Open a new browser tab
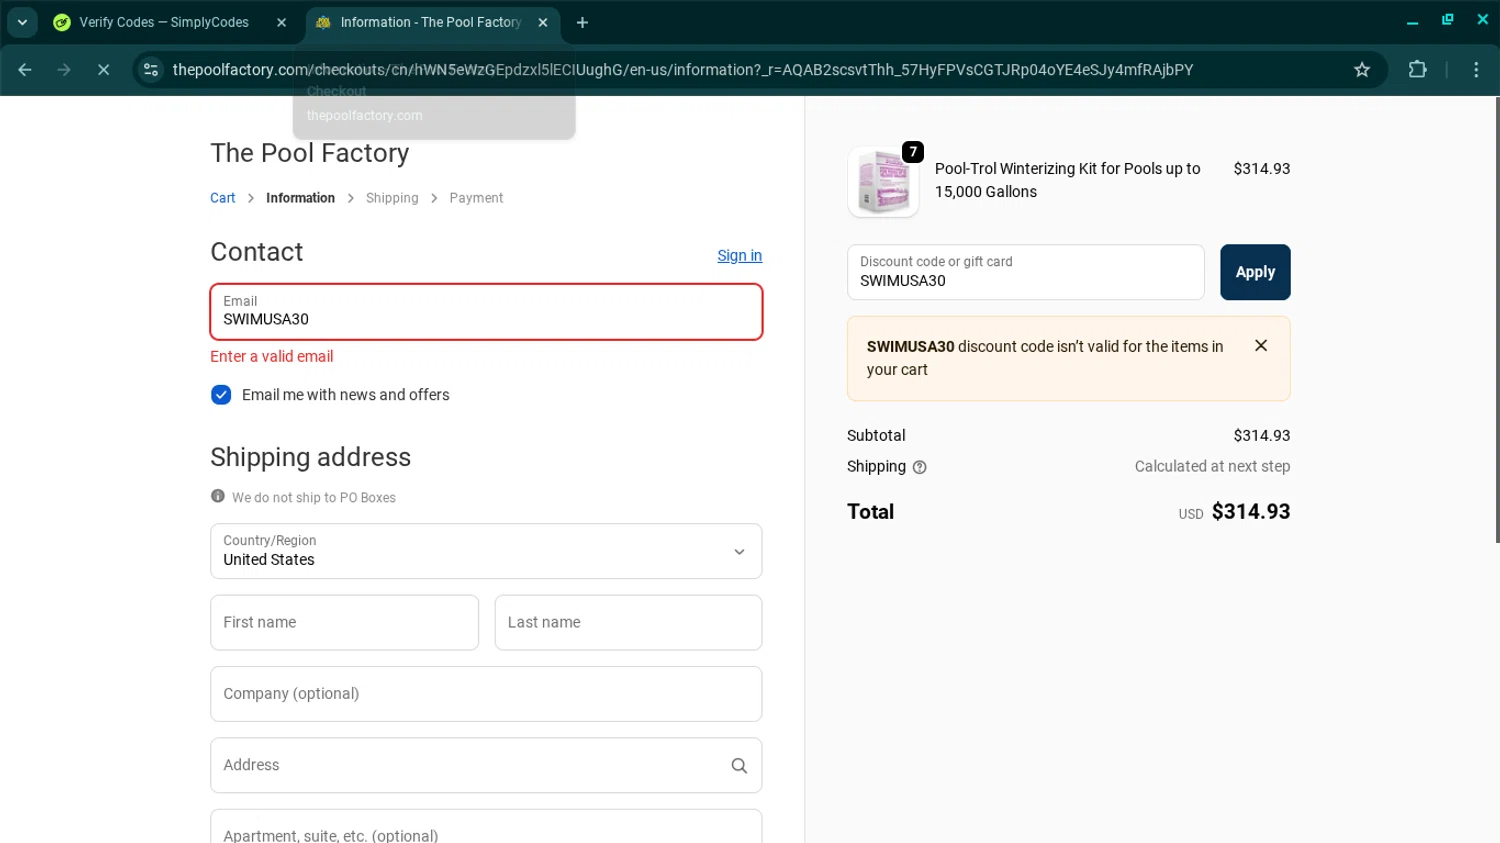The image size is (1500, 843). [x=582, y=22]
